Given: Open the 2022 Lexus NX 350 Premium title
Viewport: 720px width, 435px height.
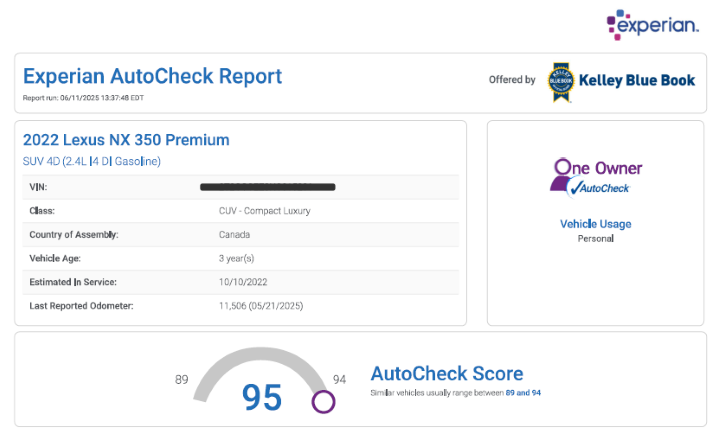Looking at the screenshot, I should pos(126,140).
